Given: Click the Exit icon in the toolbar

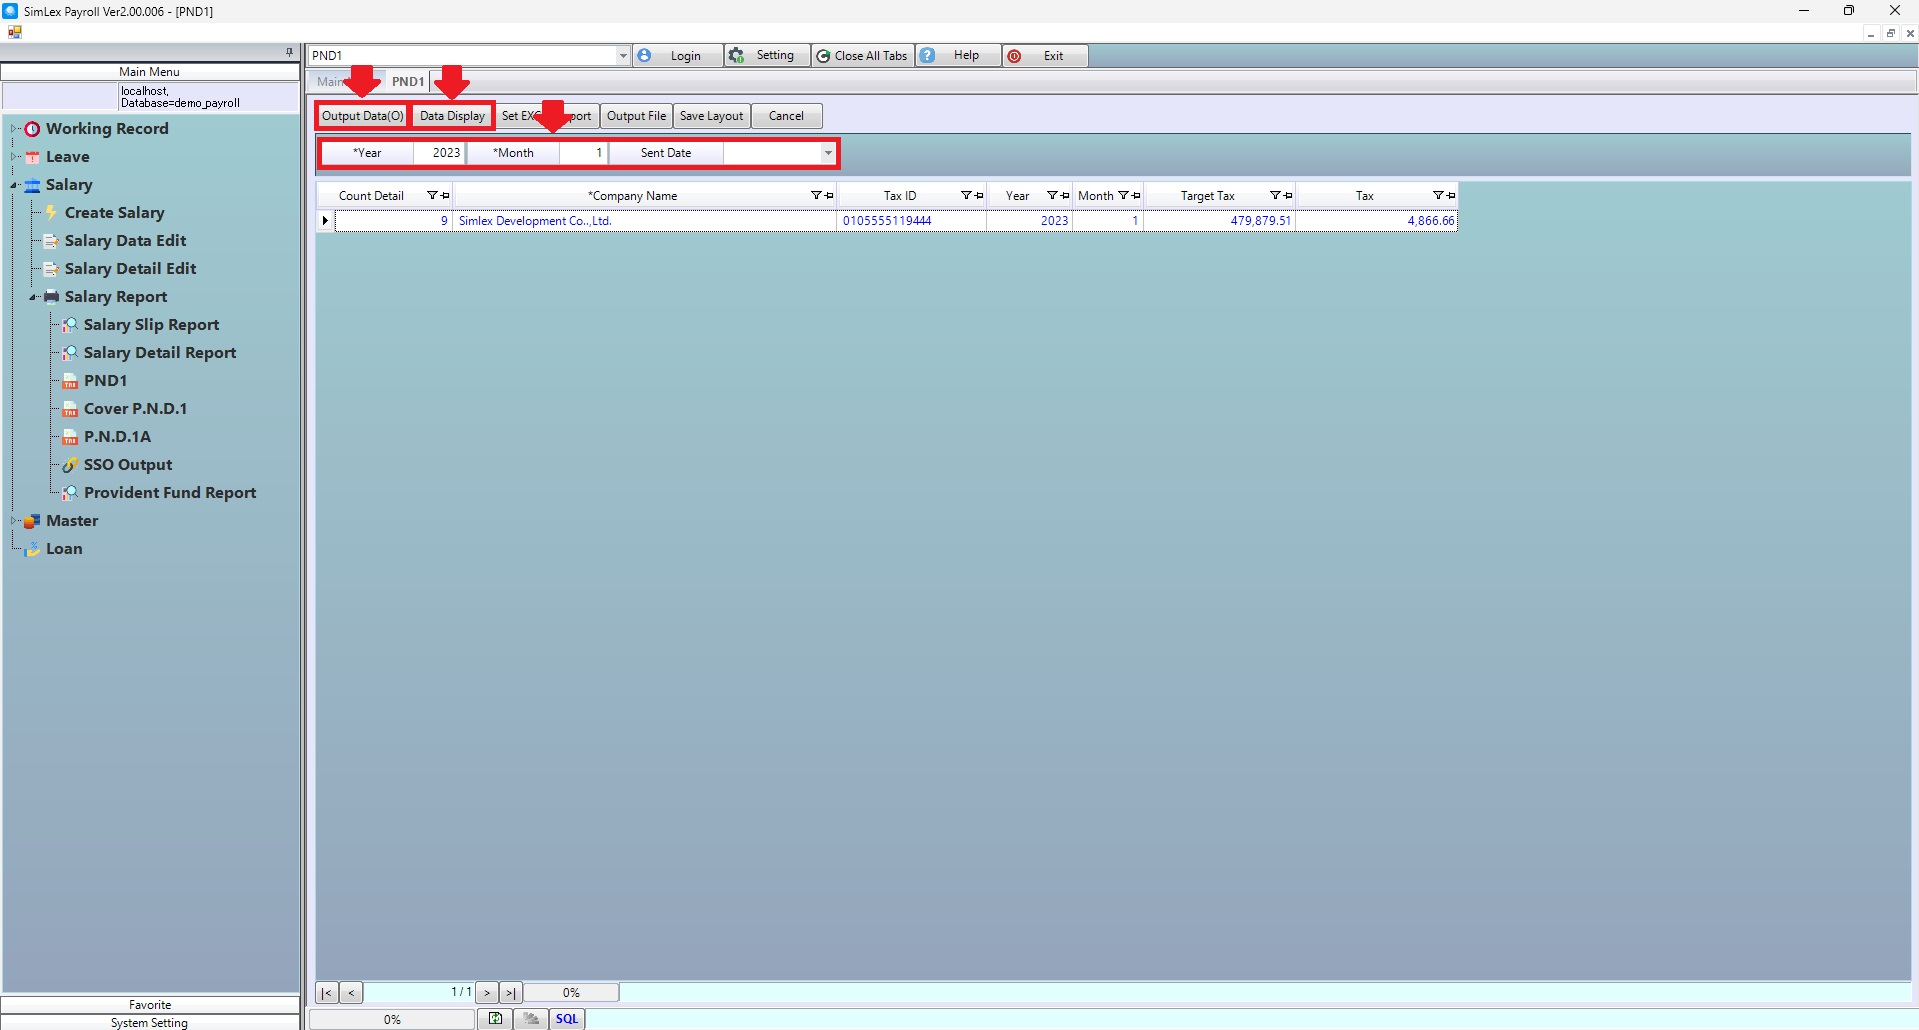Looking at the screenshot, I should [1015, 56].
